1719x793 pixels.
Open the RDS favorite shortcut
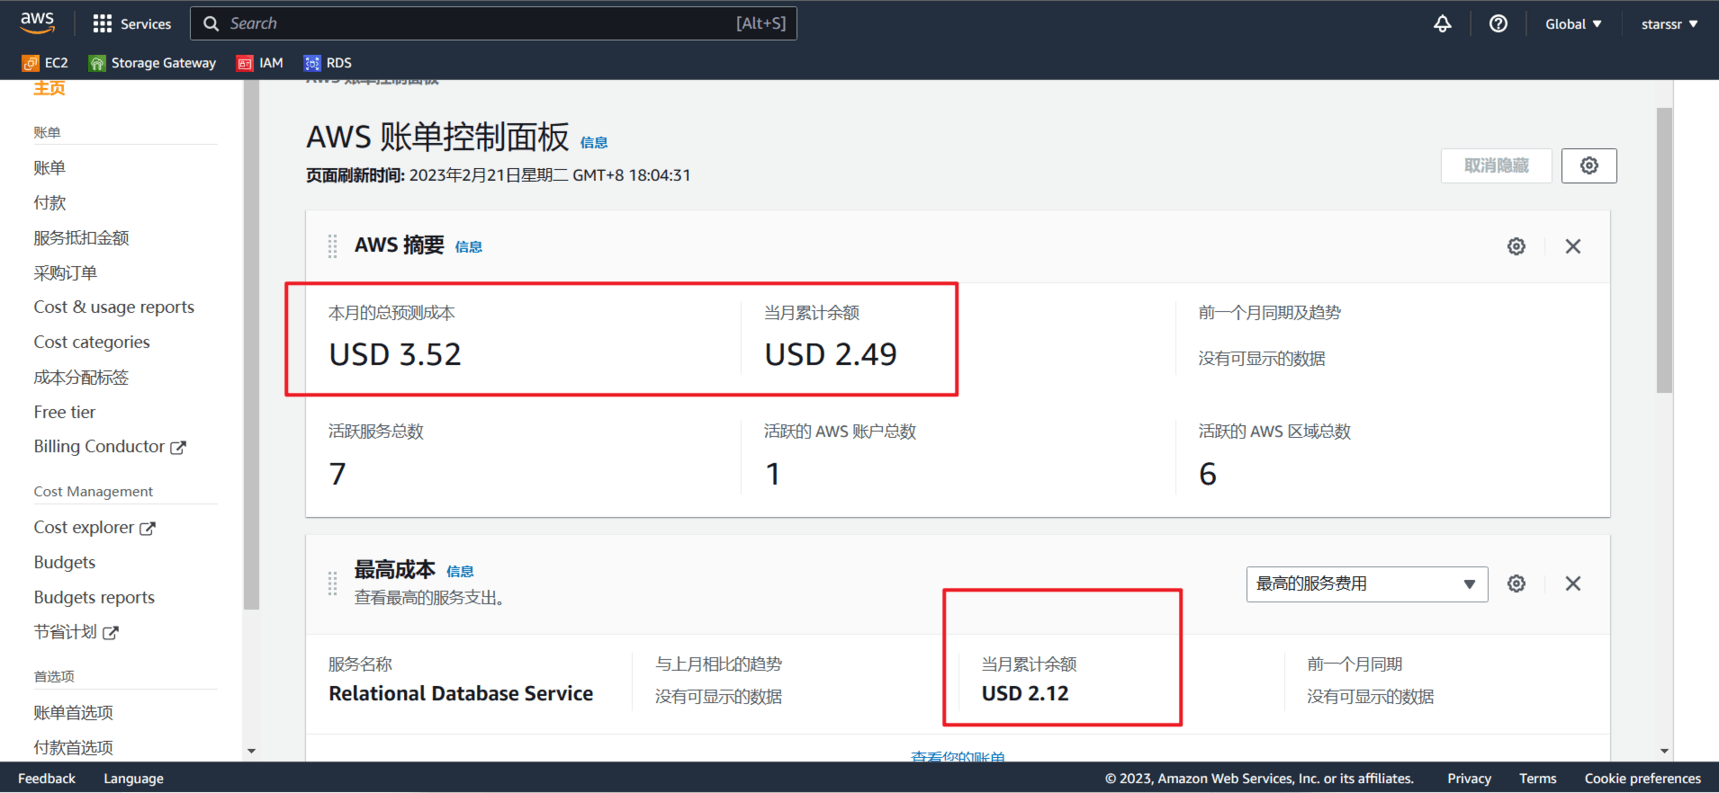(x=328, y=62)
